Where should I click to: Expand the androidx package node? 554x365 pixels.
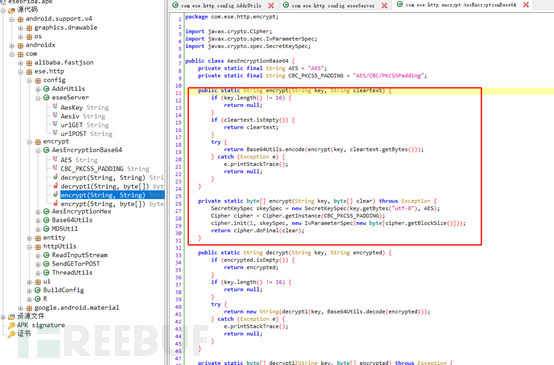tap(12, 46)
